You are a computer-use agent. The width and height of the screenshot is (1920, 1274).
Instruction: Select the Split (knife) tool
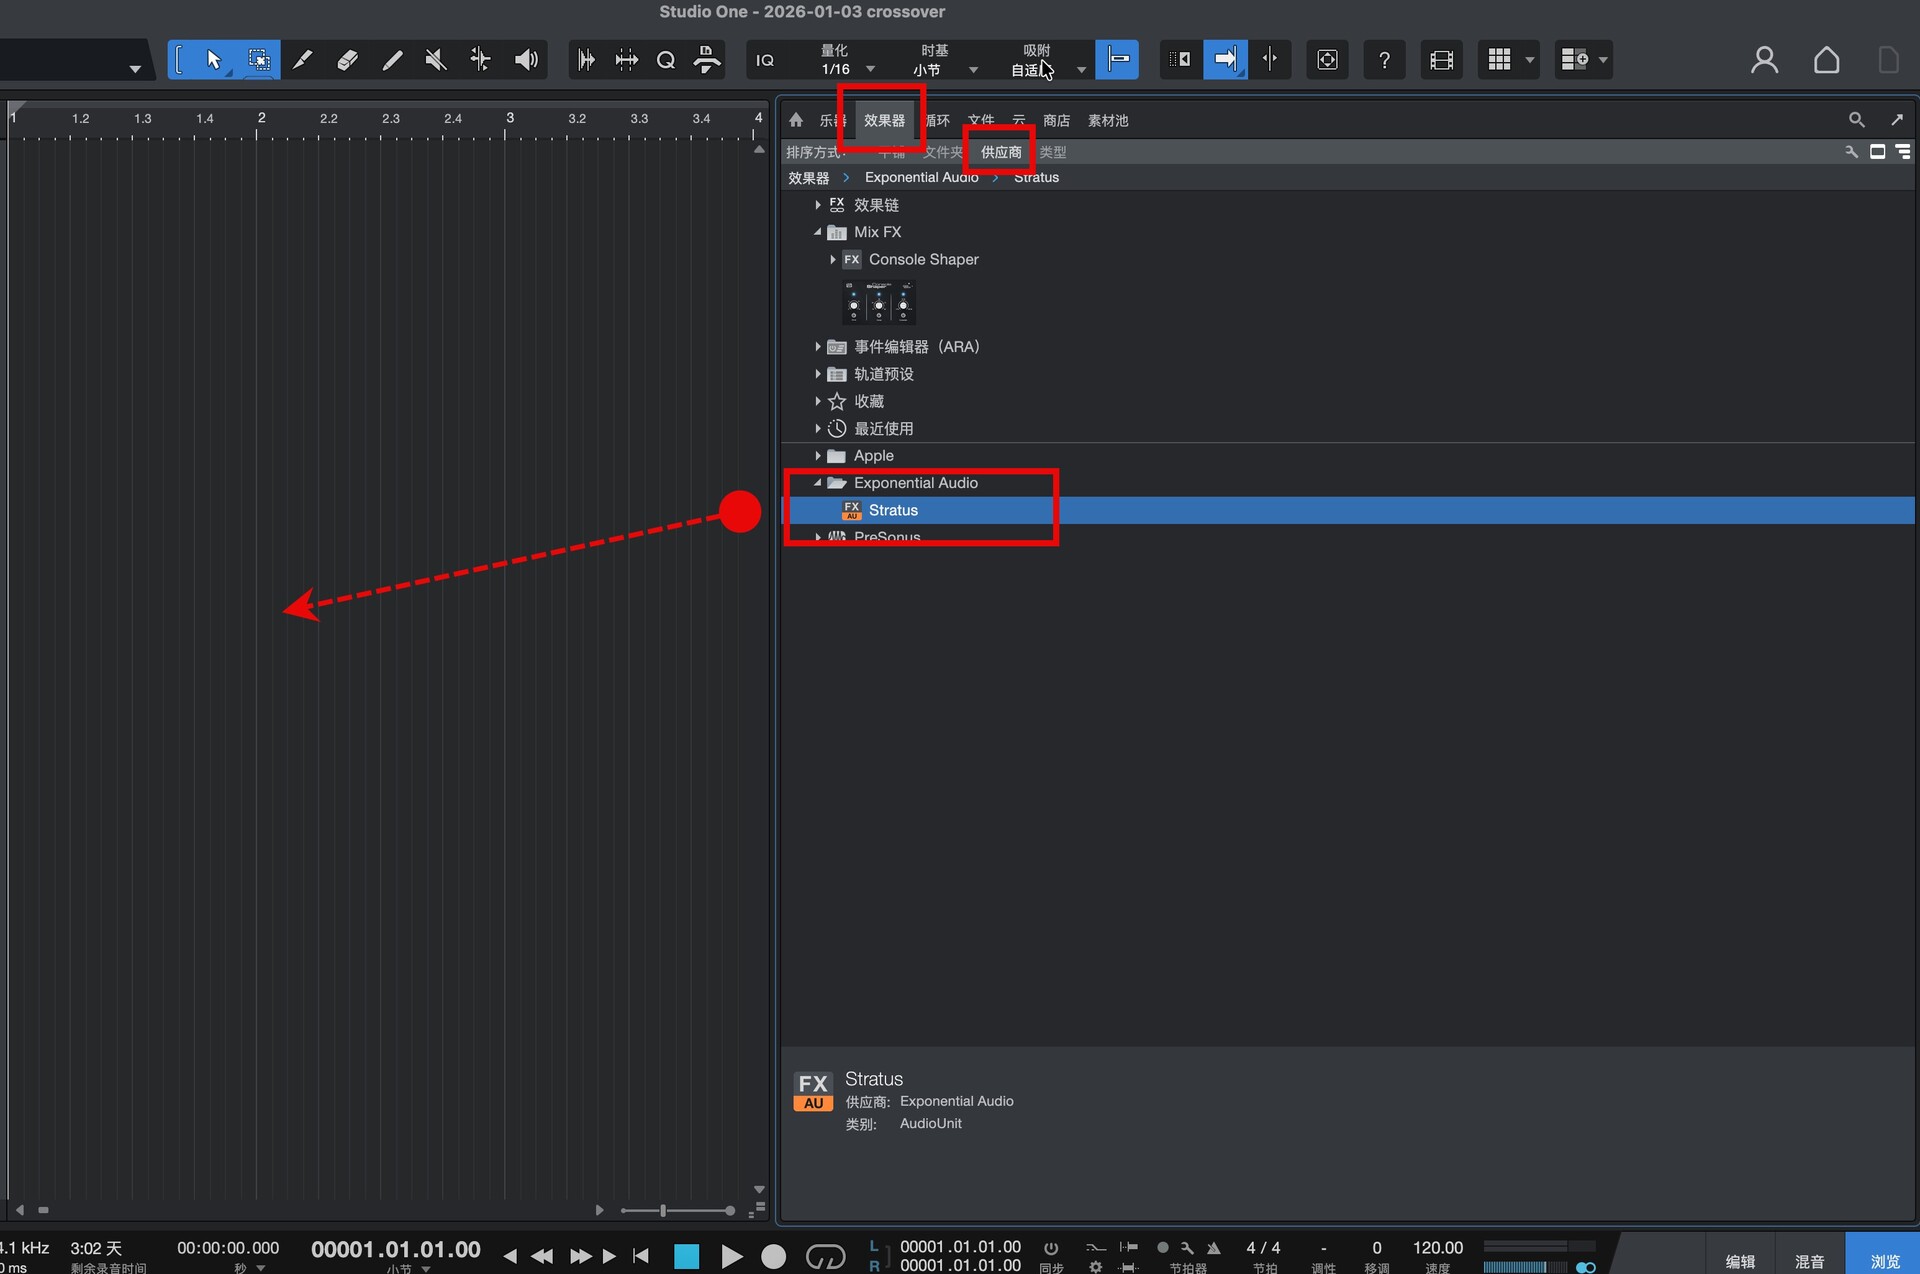point(302,60)
